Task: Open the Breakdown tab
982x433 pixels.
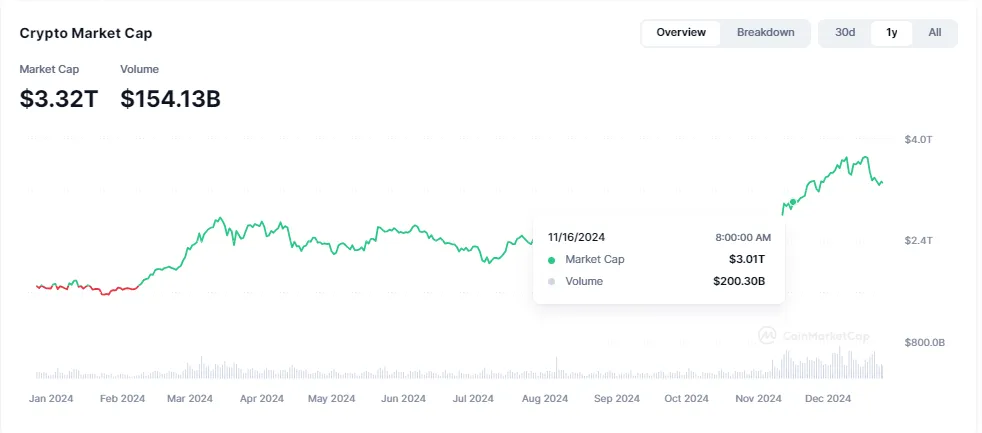Action: pyautogui.click(x=766, y=33)
